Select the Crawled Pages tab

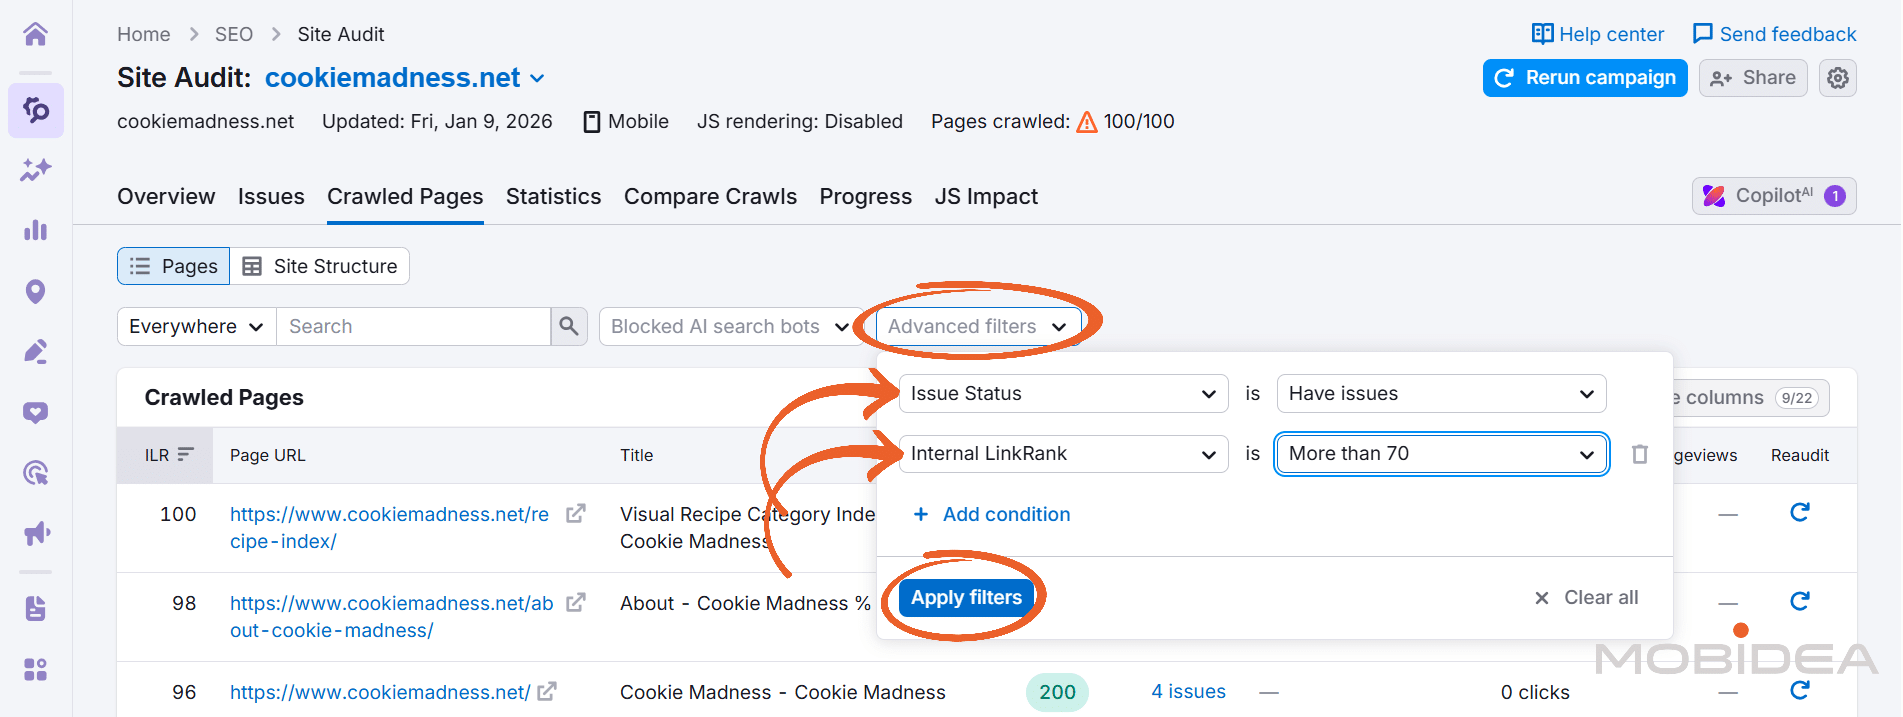(x=405, y=197)
